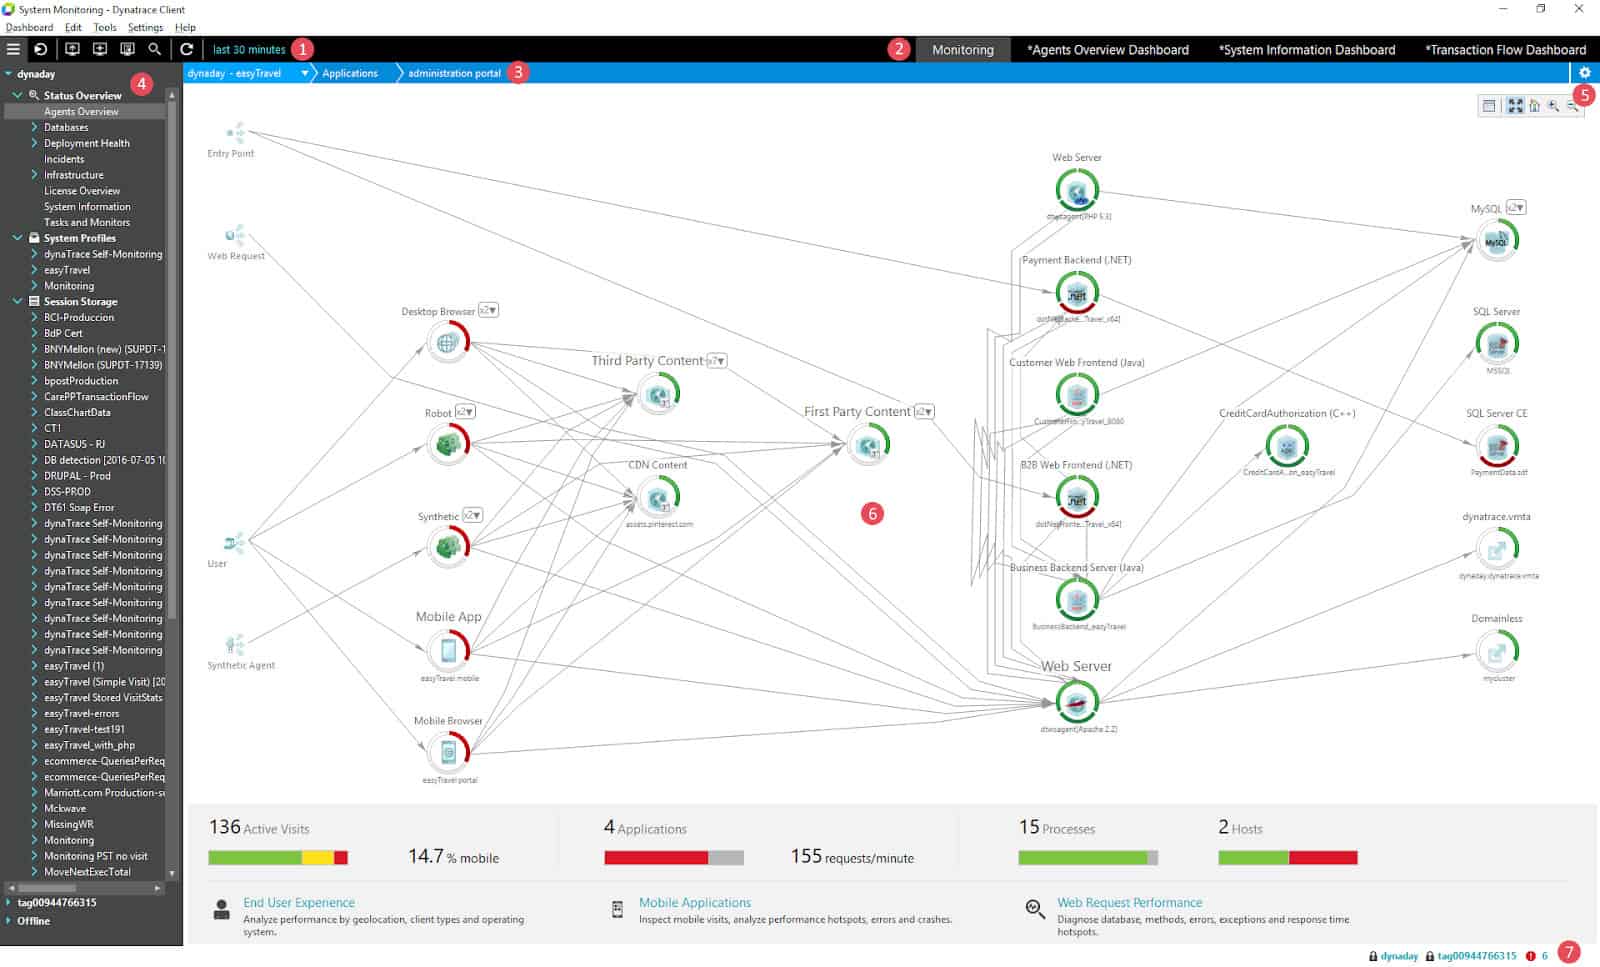Click the red error count 6 indicator
This screenshot has height=967, width=1600.
[1538, 956]
